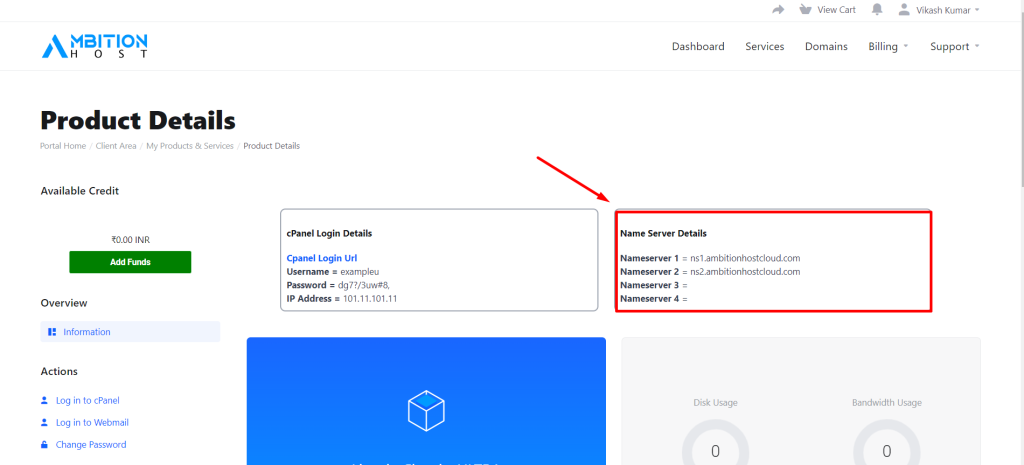Go to the Services menu item
The height and width of the screenshot is (465, 1024).
click(765, 46)
